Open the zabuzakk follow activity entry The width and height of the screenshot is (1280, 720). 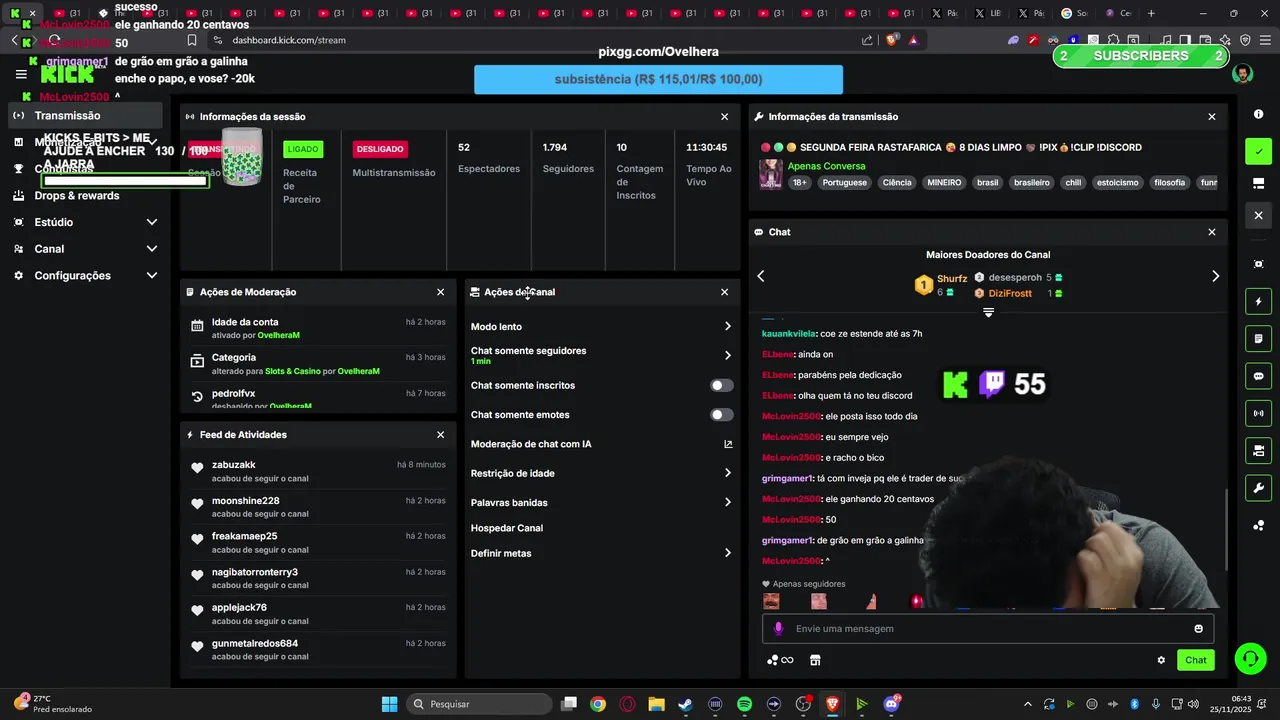(318, 471)
